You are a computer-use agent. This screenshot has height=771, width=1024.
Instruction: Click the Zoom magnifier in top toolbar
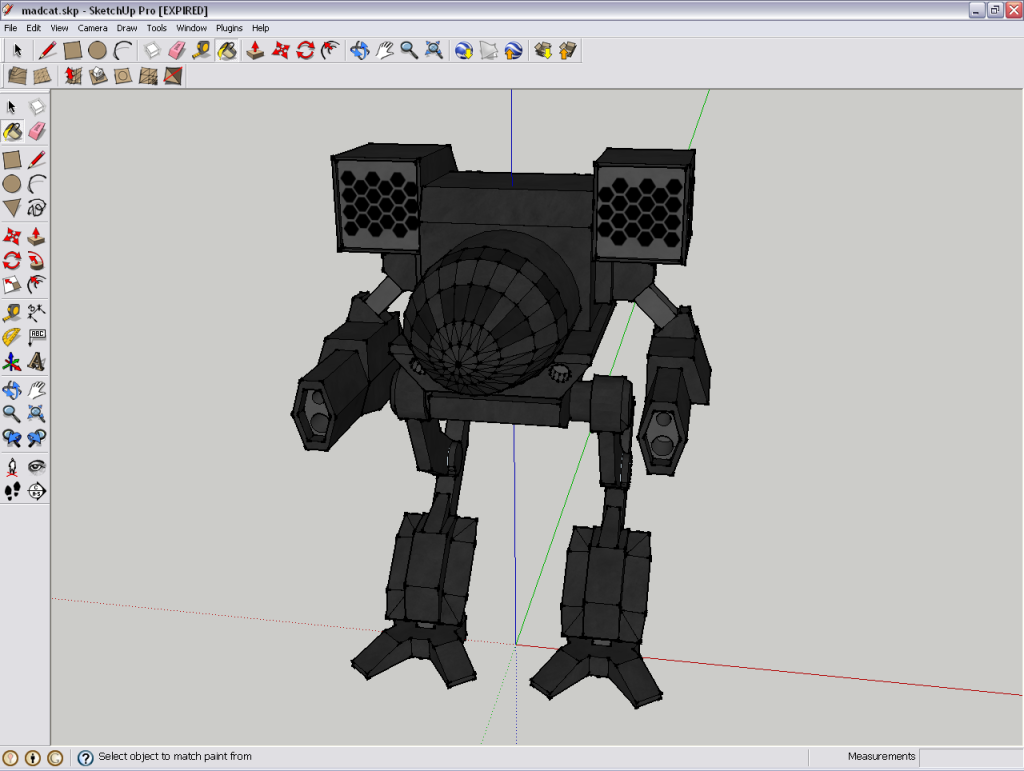409,50
